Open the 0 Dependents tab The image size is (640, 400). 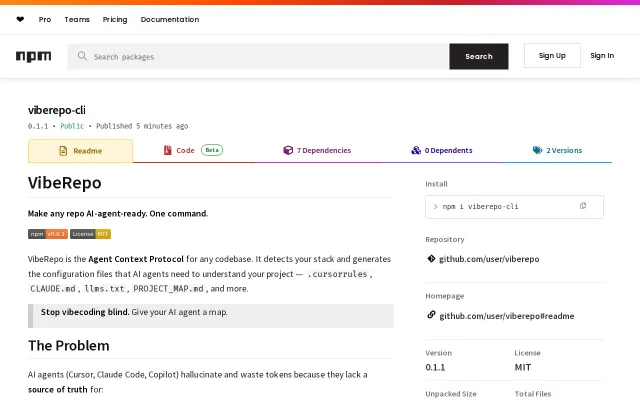tap(442, 150)
